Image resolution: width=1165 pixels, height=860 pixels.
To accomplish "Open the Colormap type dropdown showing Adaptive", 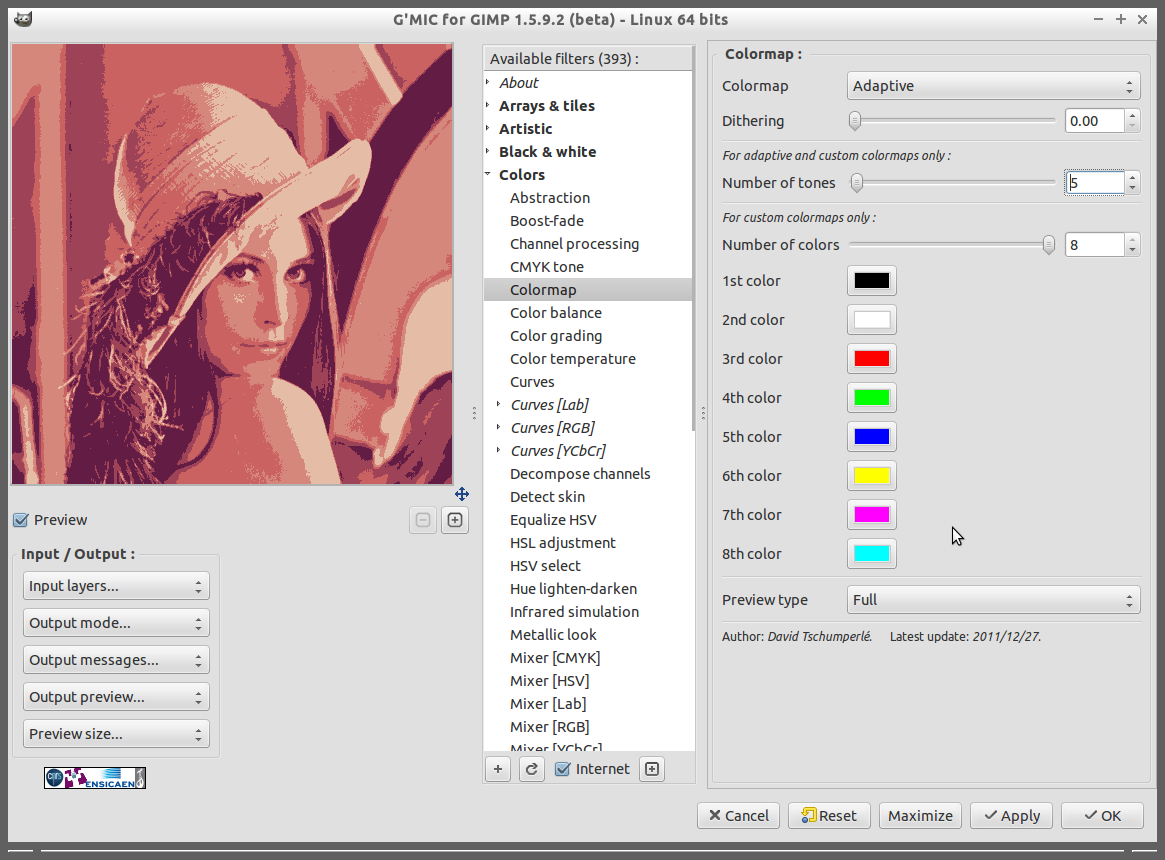I will (x=993, y=86).
